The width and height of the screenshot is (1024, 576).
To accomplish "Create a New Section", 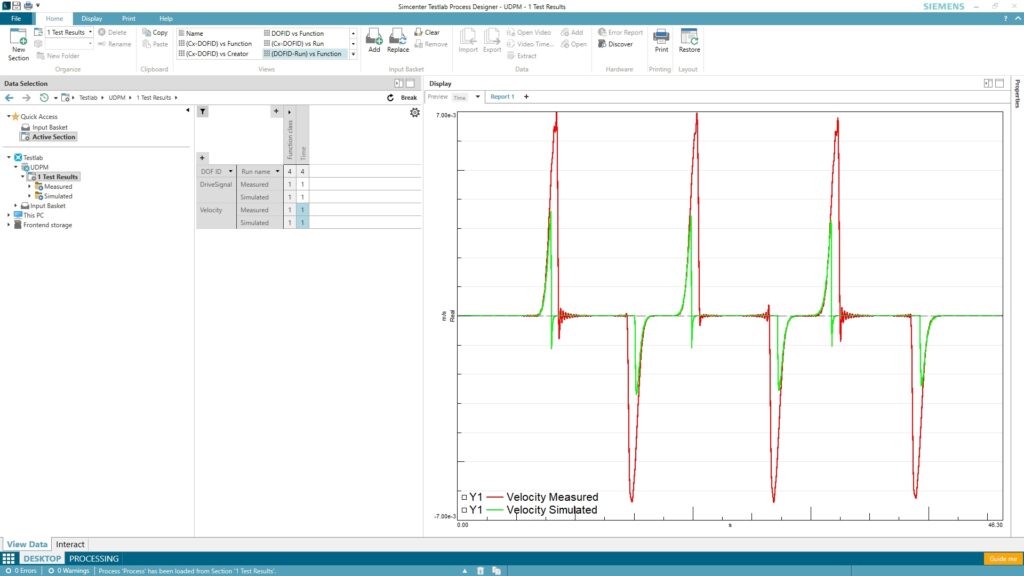I will coord(18,43).
